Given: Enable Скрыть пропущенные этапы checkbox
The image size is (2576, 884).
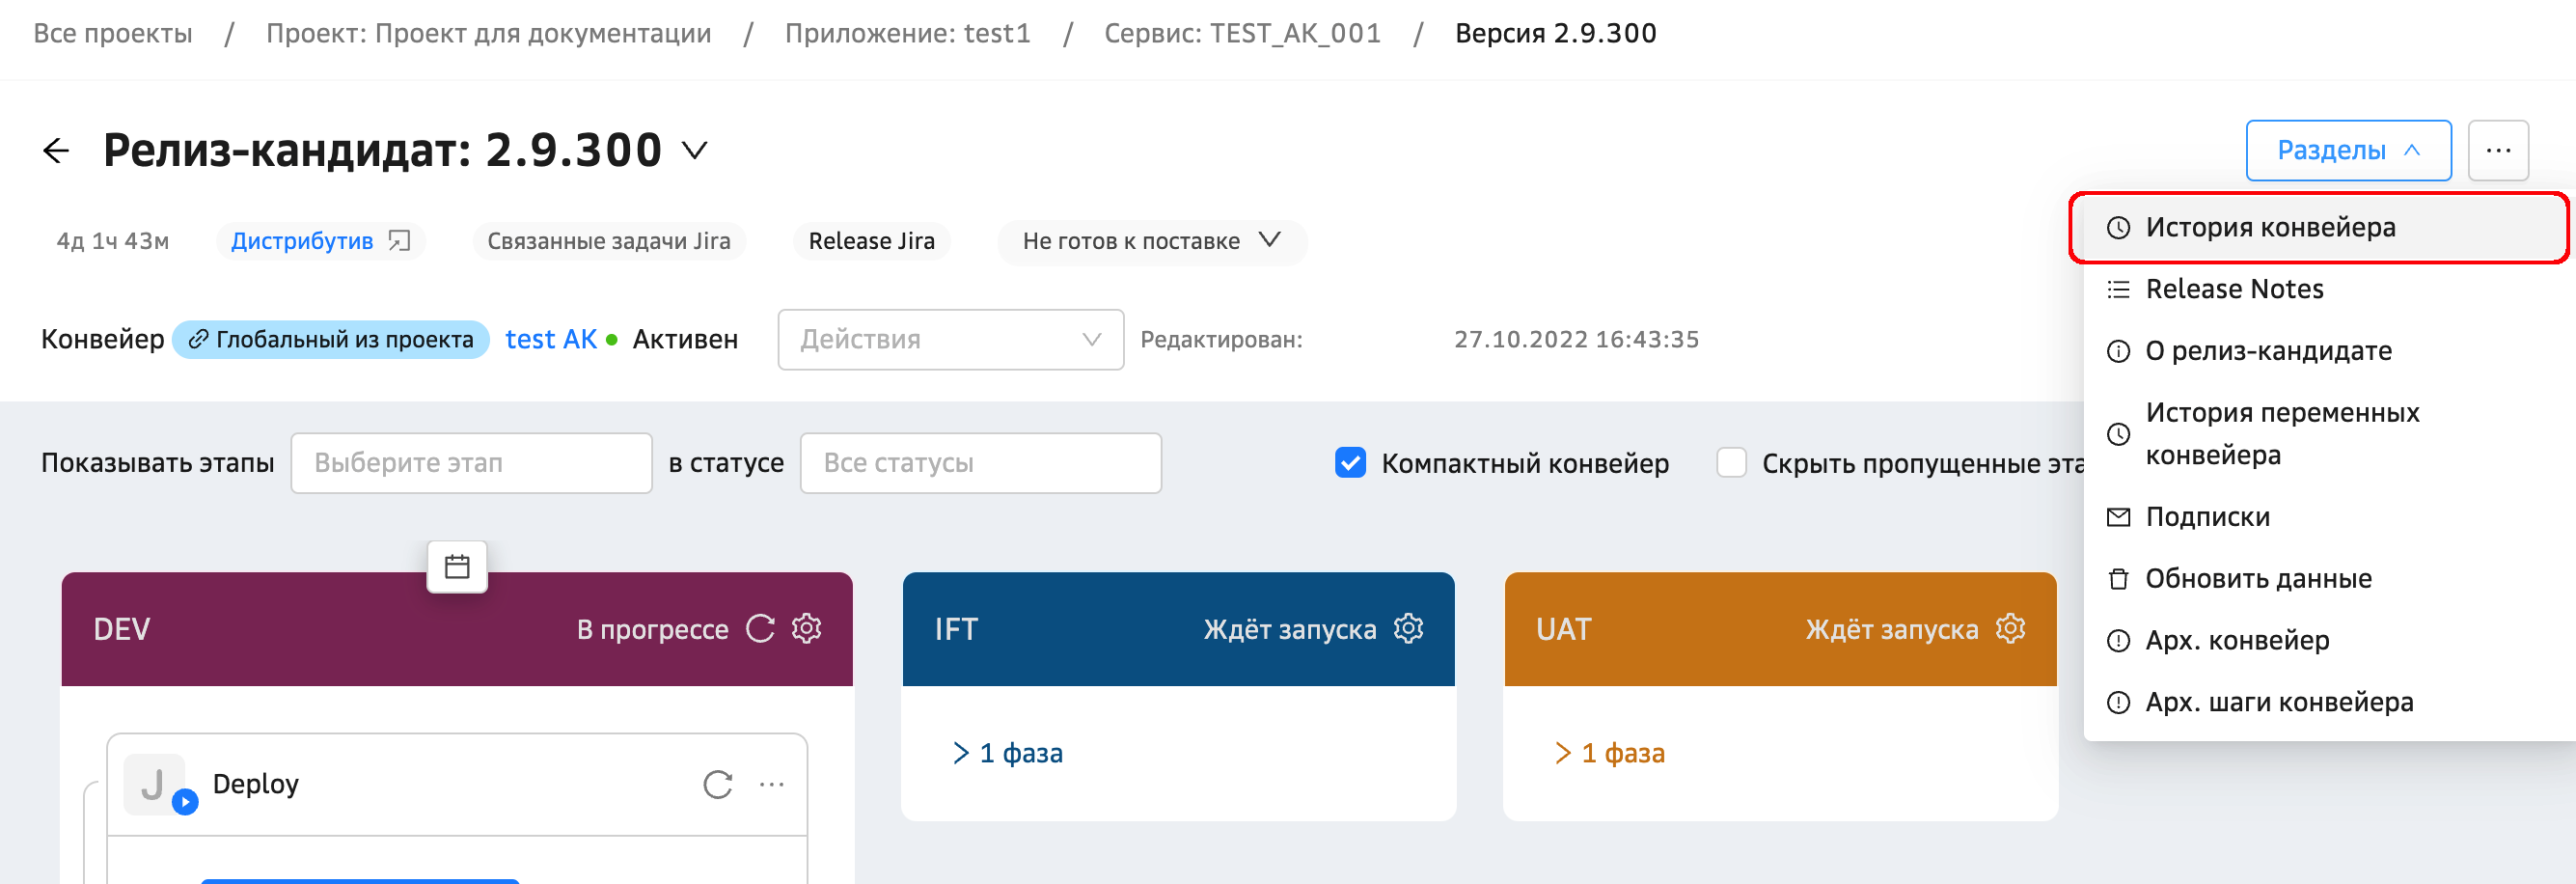Looking at the screenshot, I should tap(1731, 463).
